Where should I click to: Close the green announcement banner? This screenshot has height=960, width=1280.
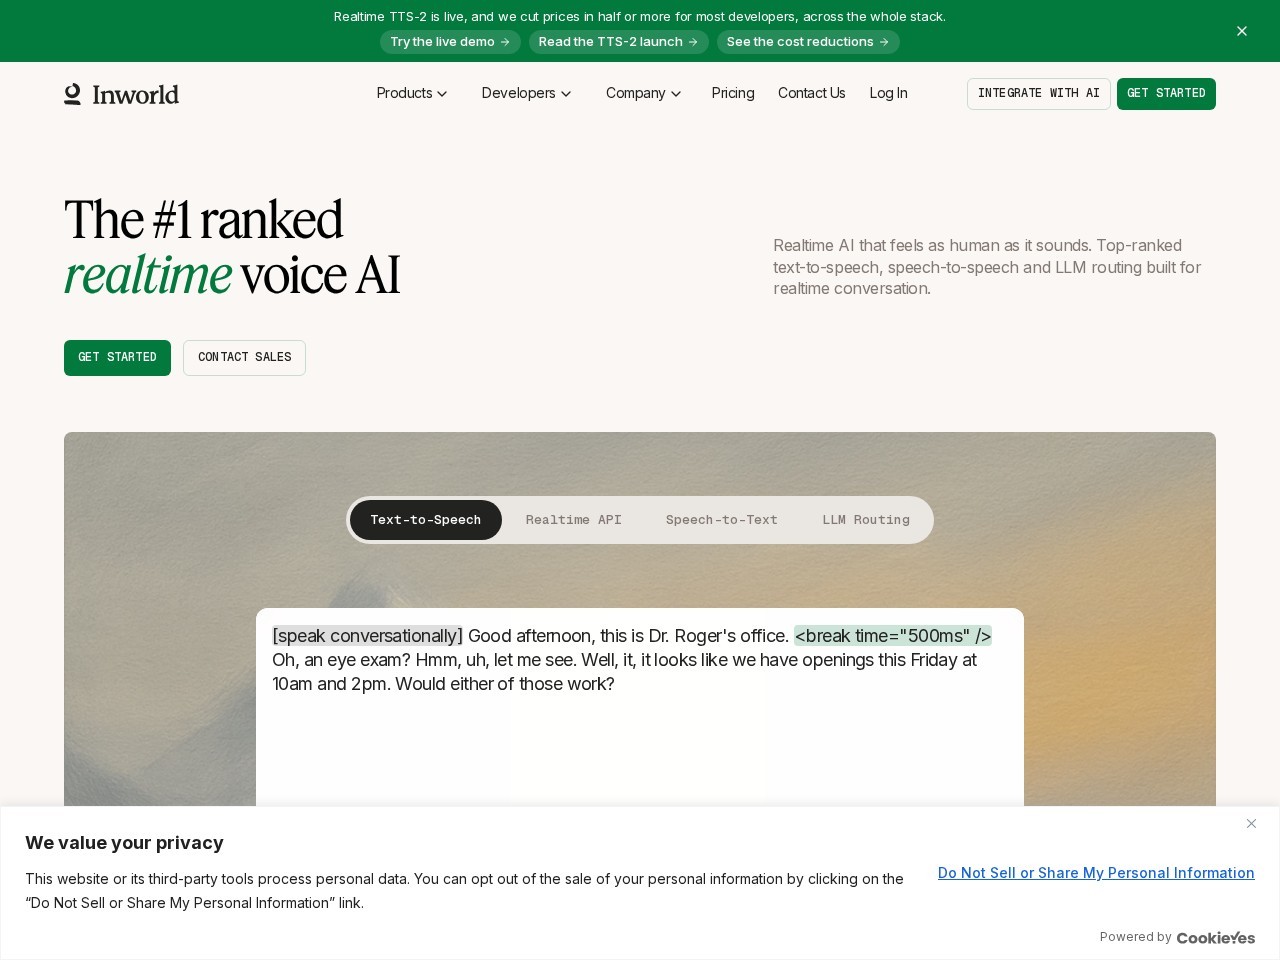1242,31
